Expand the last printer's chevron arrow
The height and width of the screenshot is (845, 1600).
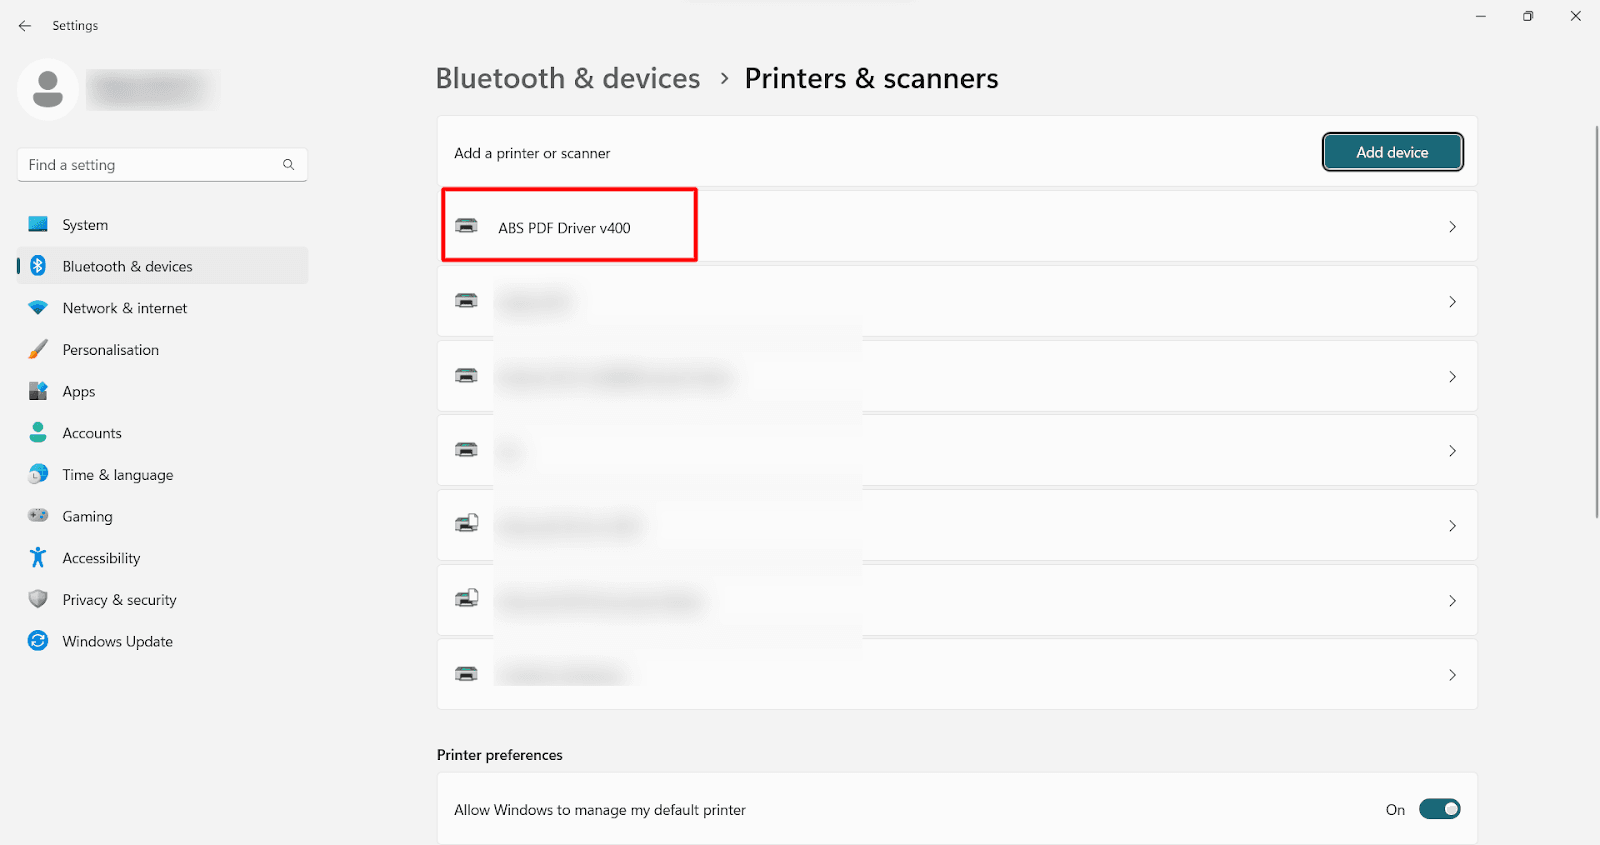coord(1452,675)
